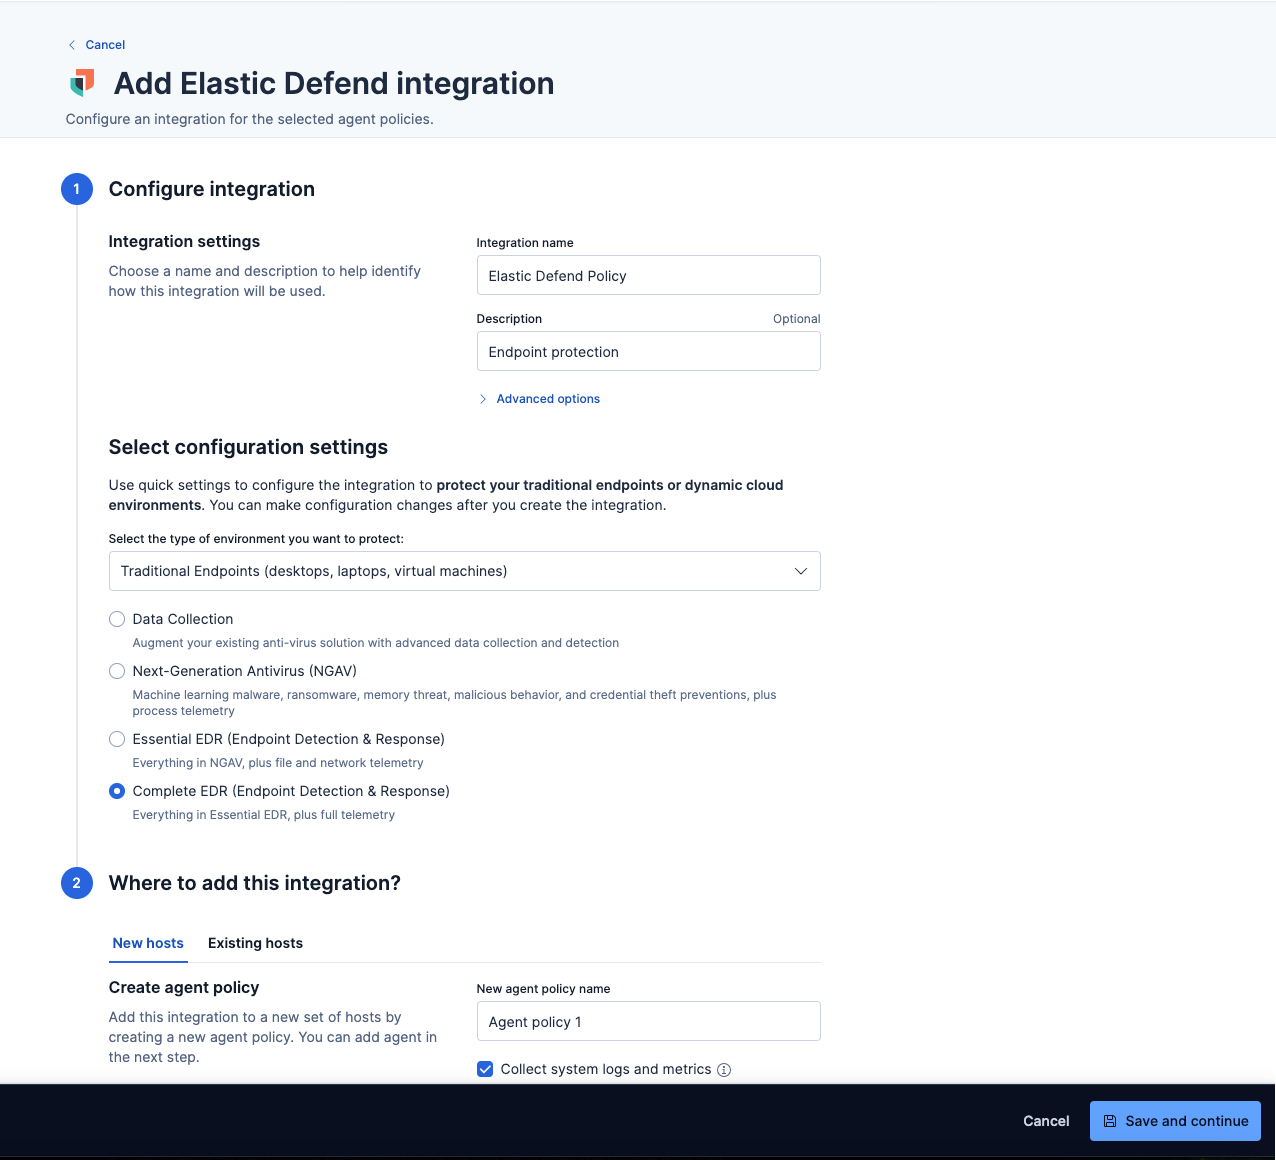Click the back chevron beside Cancel

(70, 44)
